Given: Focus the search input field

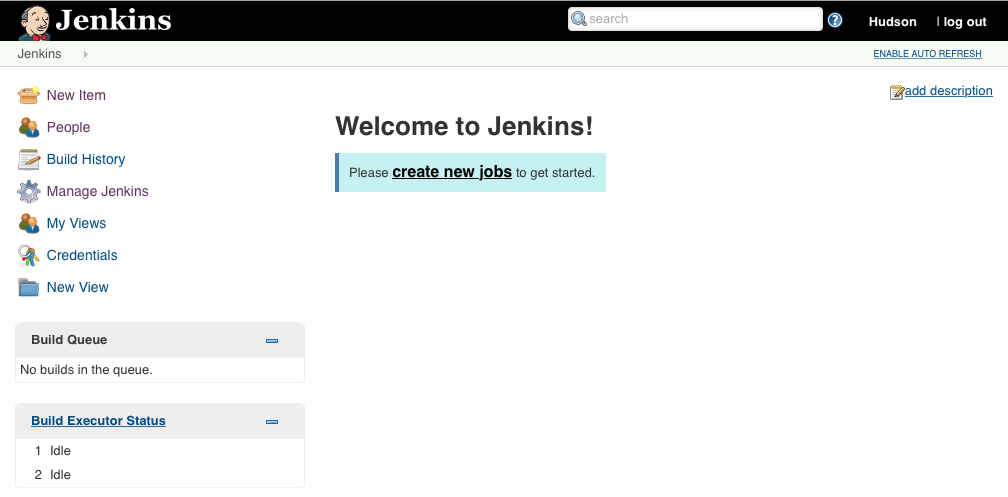Looking at the screenshot, I should (x=695, y=19).
